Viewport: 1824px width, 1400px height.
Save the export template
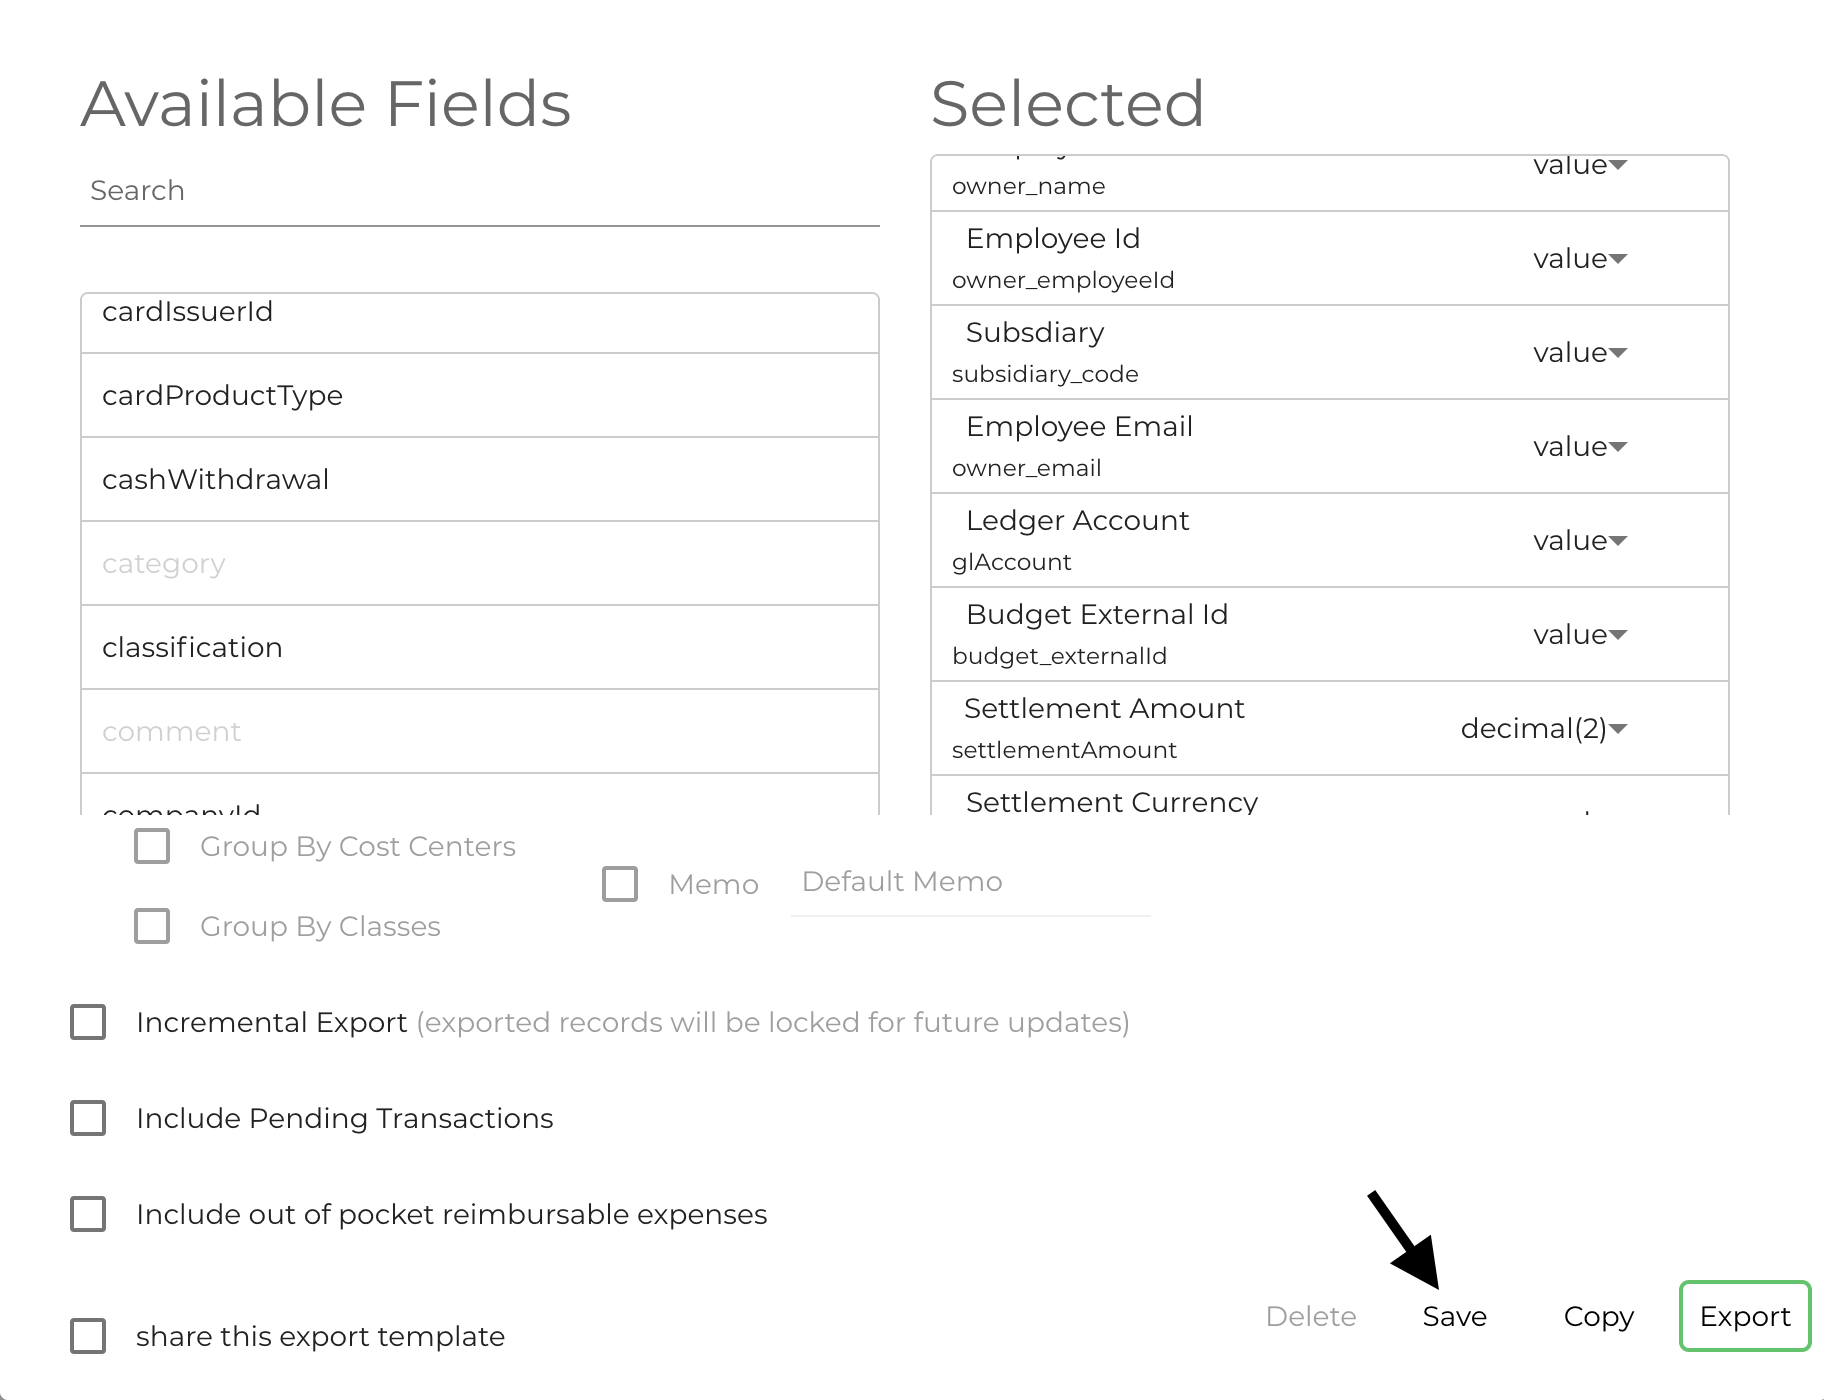[1455, 1316]
